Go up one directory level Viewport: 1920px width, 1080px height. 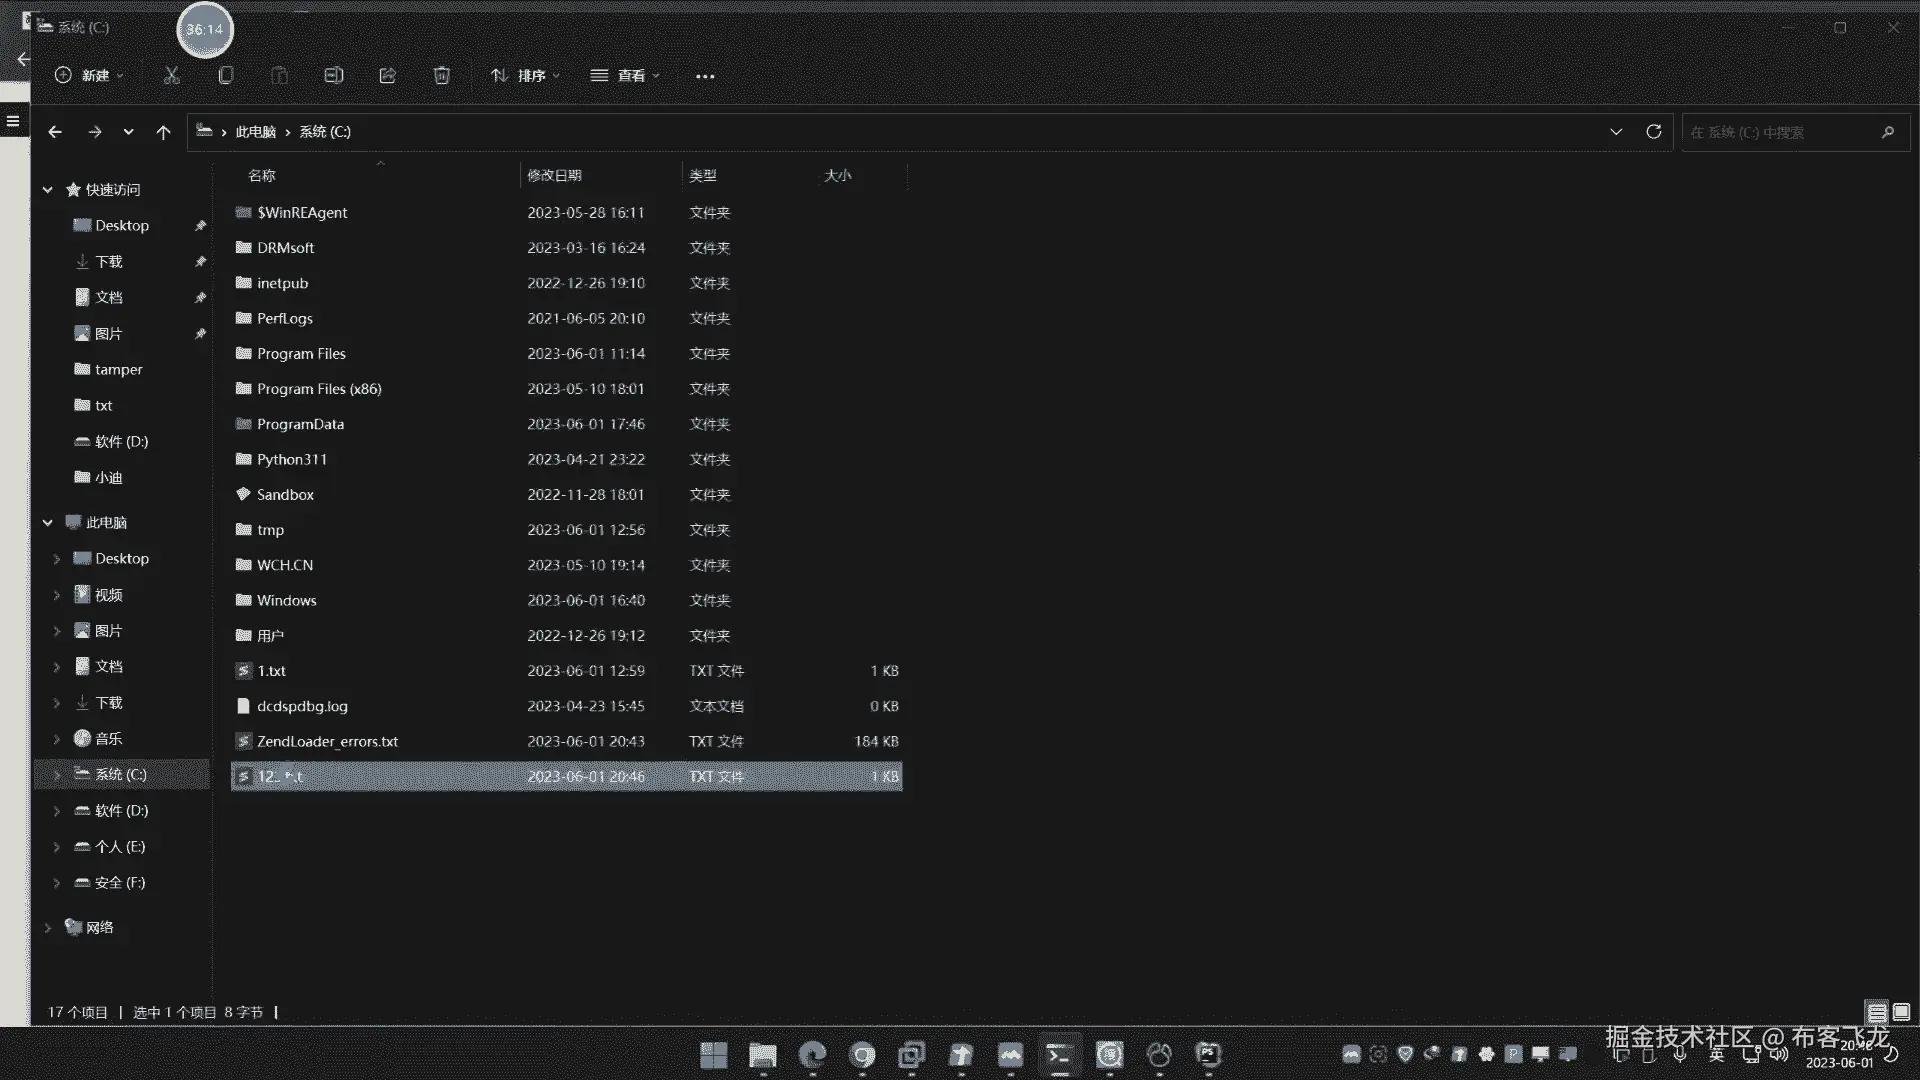(163, 132)
